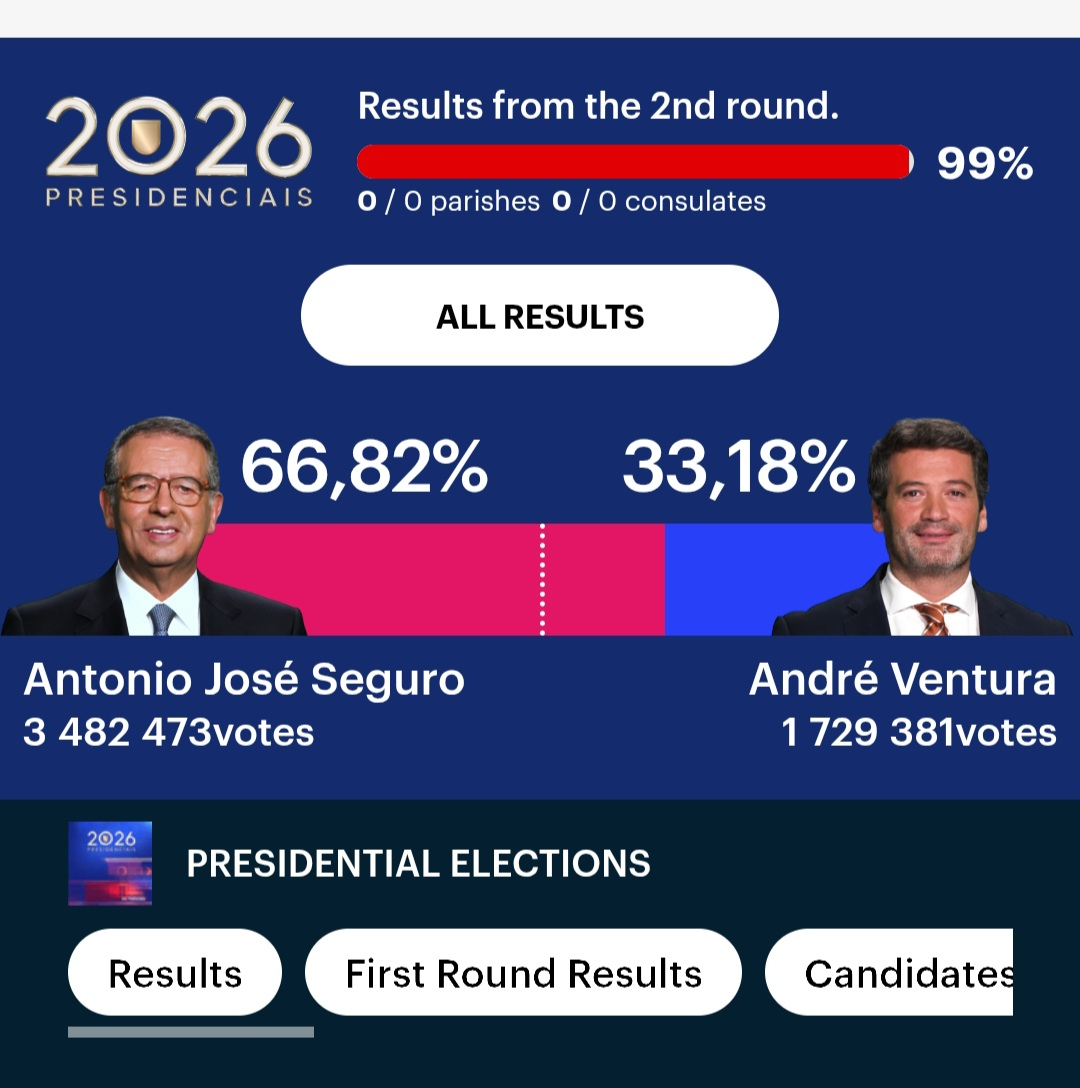Click the 2026 Presidenciais logo
This screenshot has width=1080, height=1088.
click(179, 151)
